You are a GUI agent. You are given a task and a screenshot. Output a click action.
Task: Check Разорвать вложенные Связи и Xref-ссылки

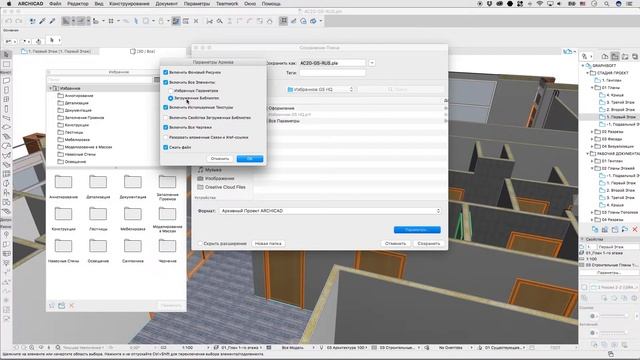click(165, 138)
